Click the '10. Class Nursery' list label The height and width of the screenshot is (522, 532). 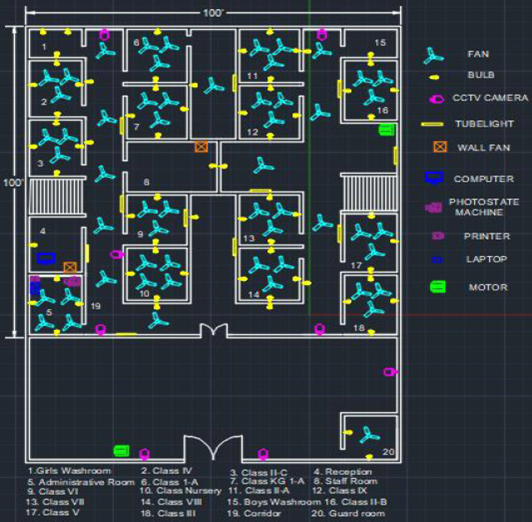(180, 491)
